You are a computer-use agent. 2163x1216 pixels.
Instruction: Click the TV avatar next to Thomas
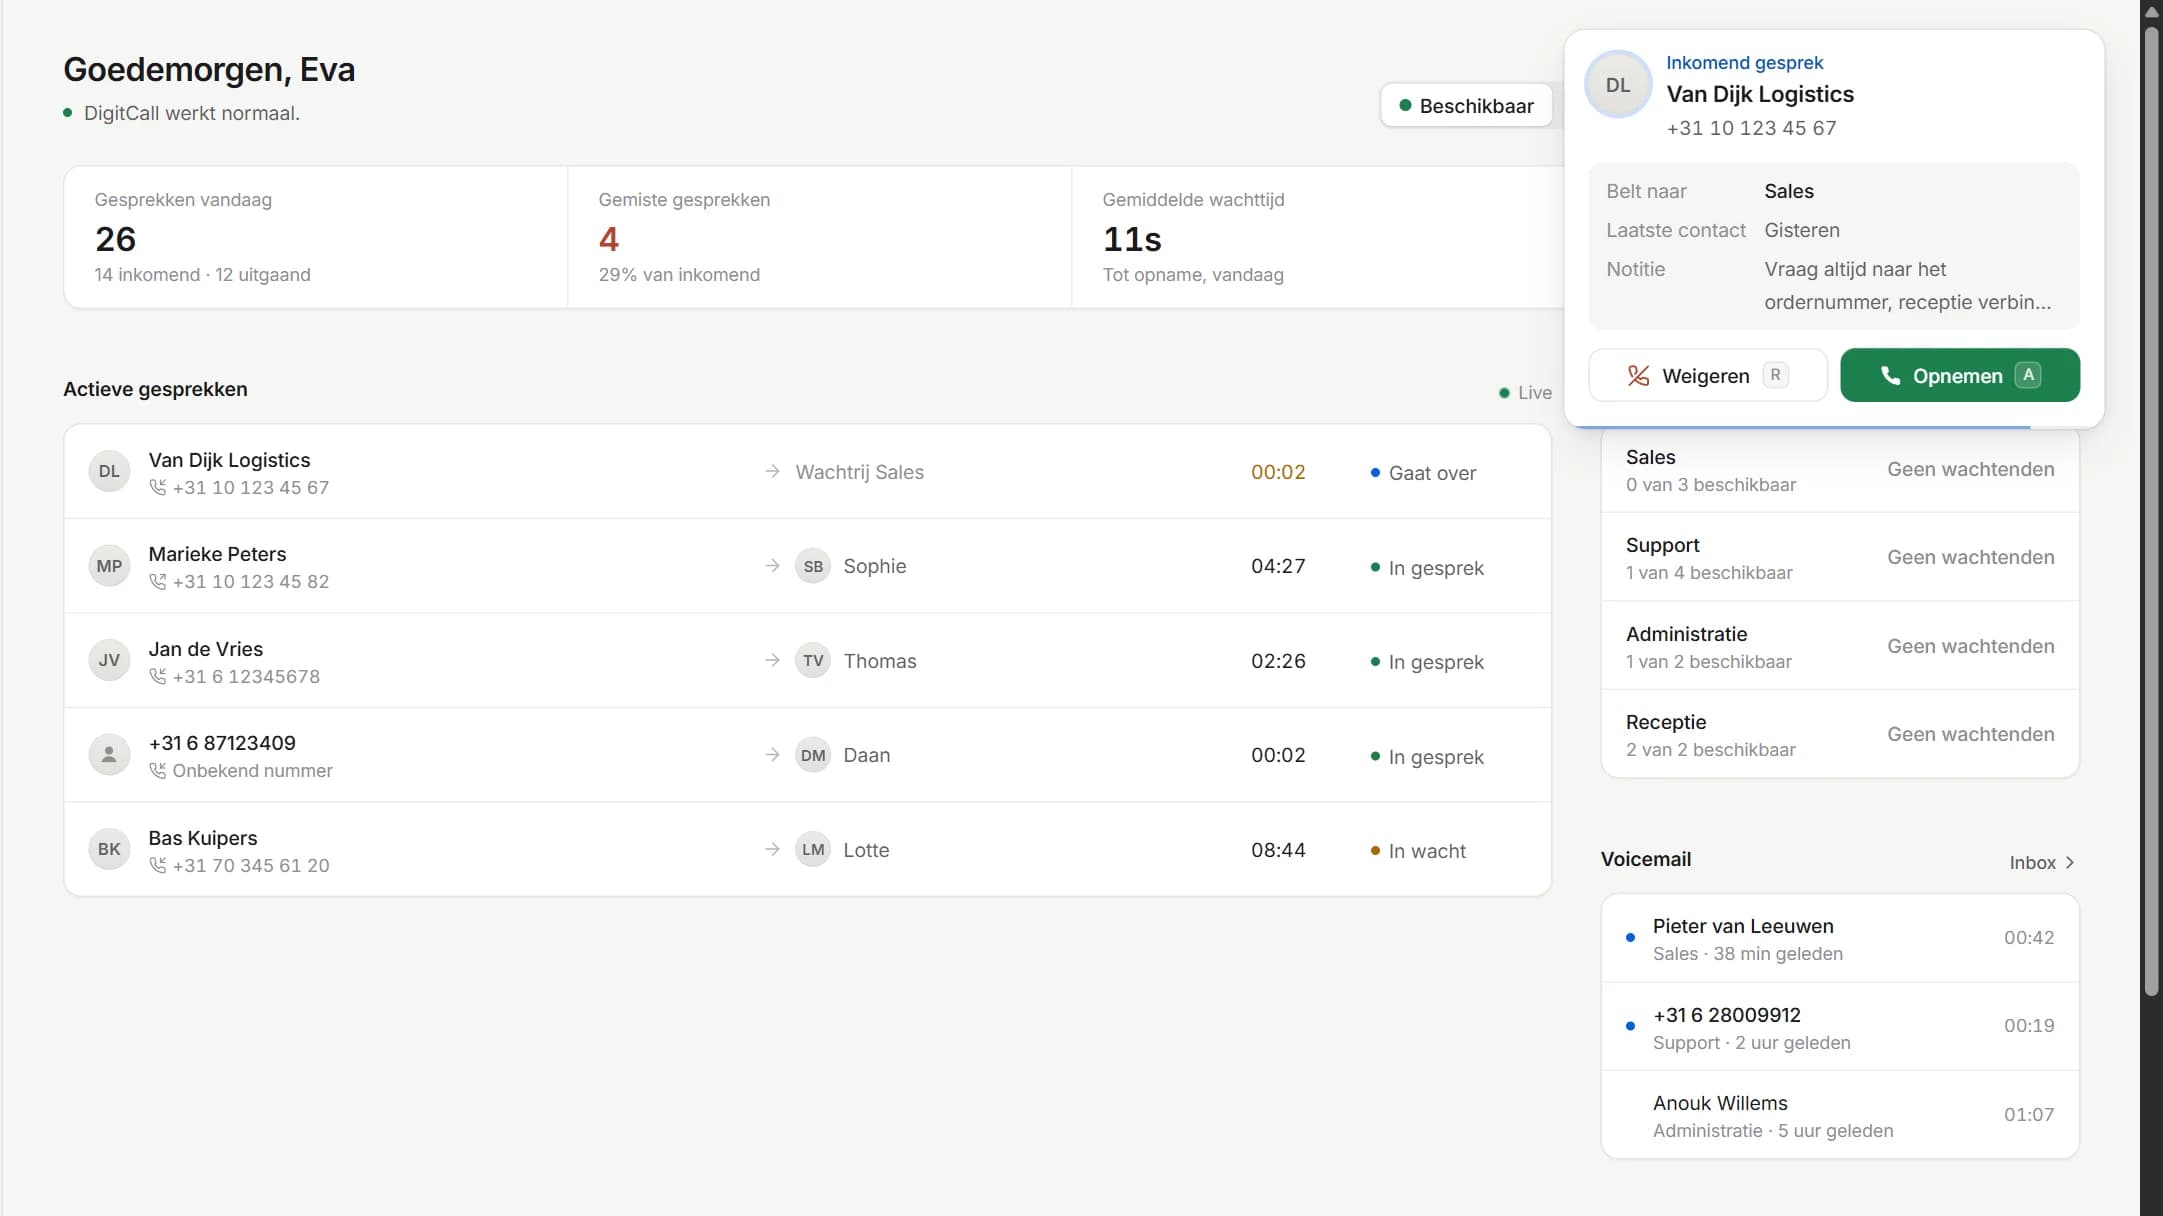tap(813, 660)
